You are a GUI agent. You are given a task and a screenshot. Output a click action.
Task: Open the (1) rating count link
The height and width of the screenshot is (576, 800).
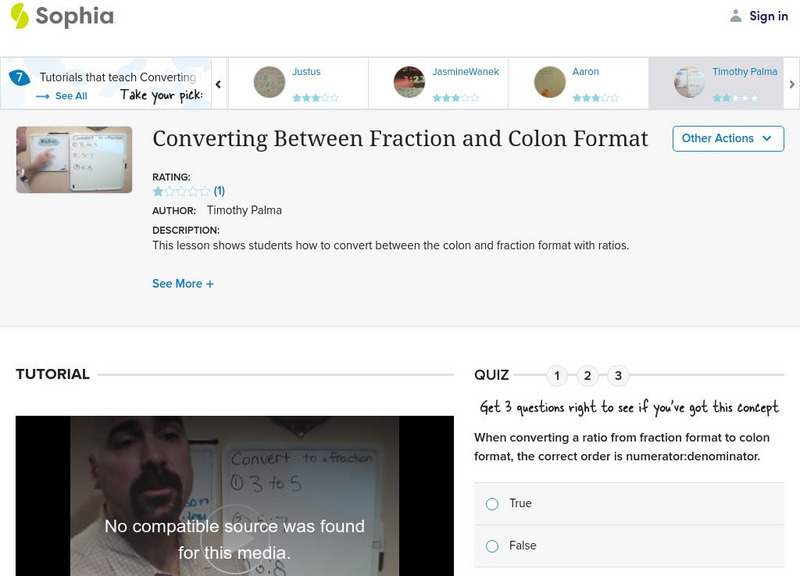219,191
